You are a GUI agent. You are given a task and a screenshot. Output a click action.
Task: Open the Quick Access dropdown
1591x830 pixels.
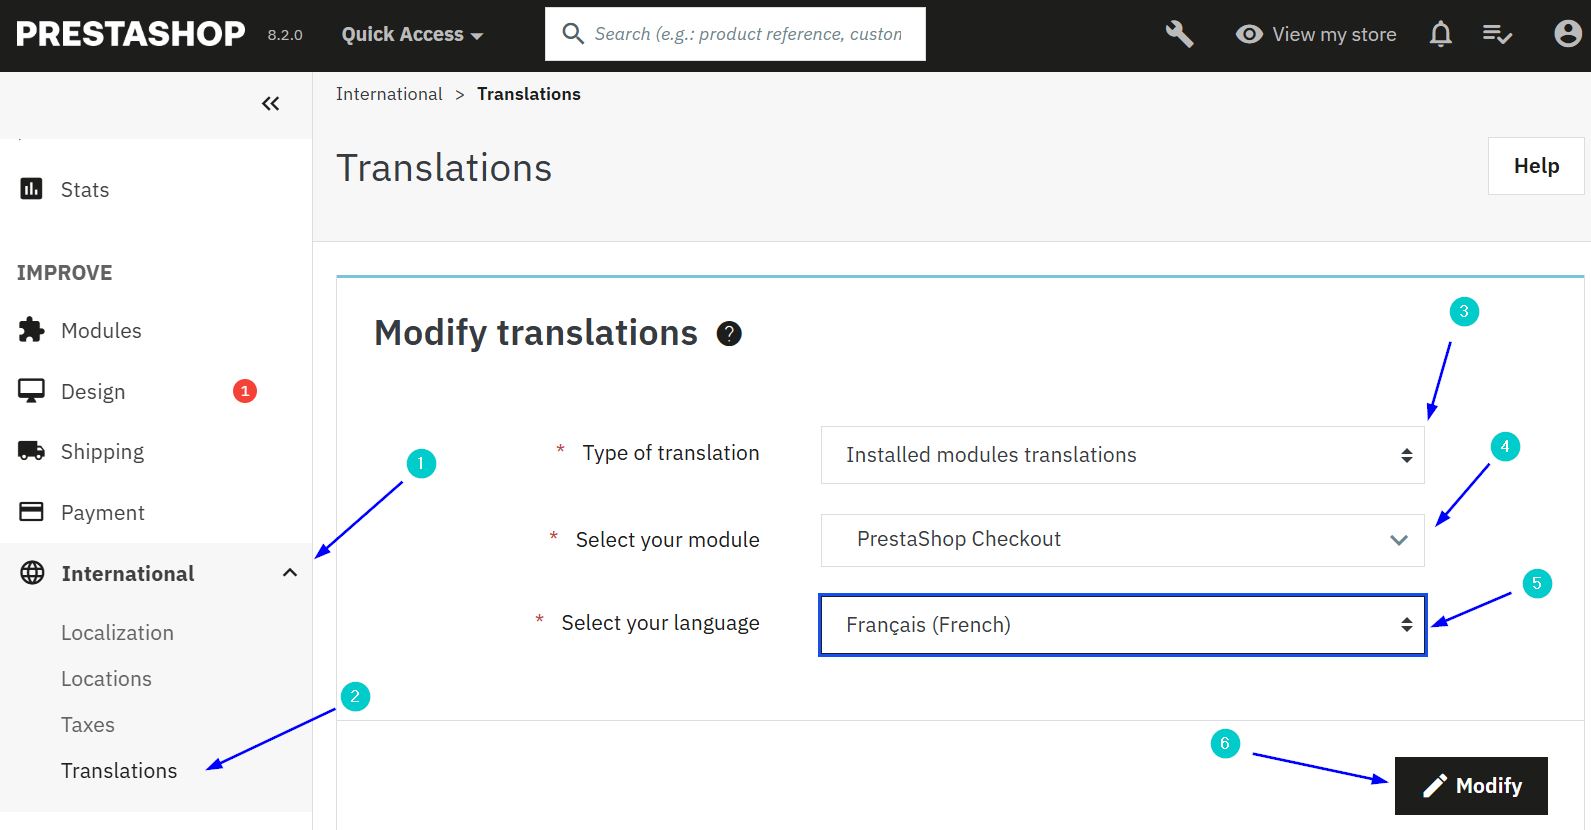coord(412,34)
